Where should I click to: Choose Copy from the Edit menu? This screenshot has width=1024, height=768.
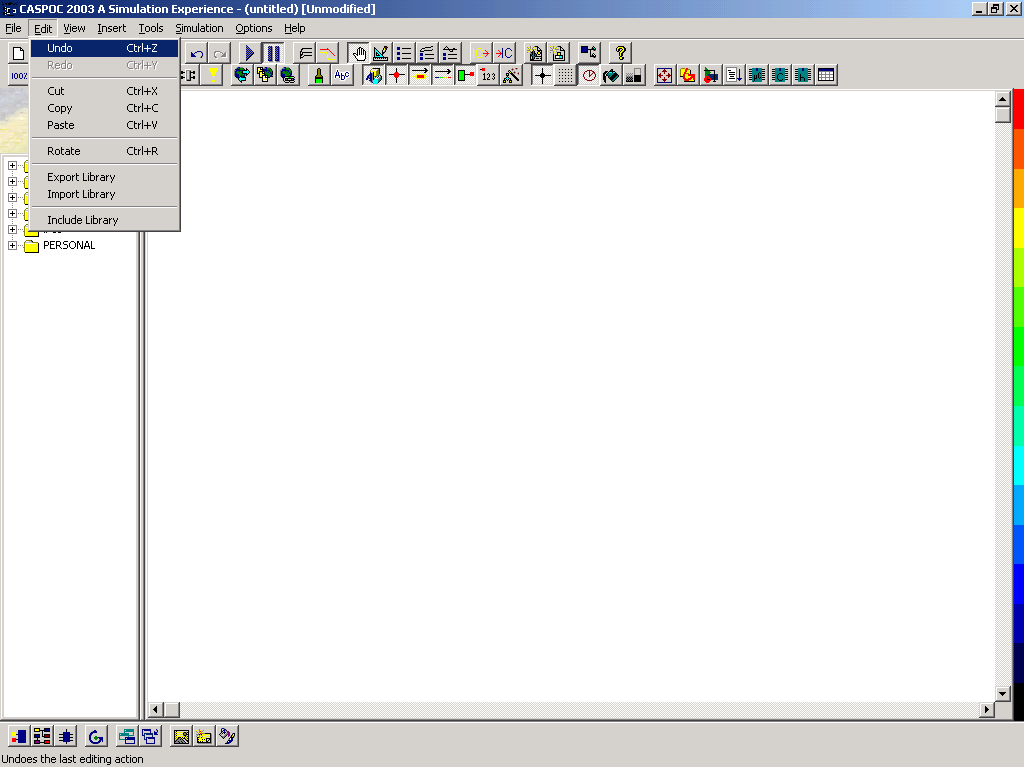104,108
